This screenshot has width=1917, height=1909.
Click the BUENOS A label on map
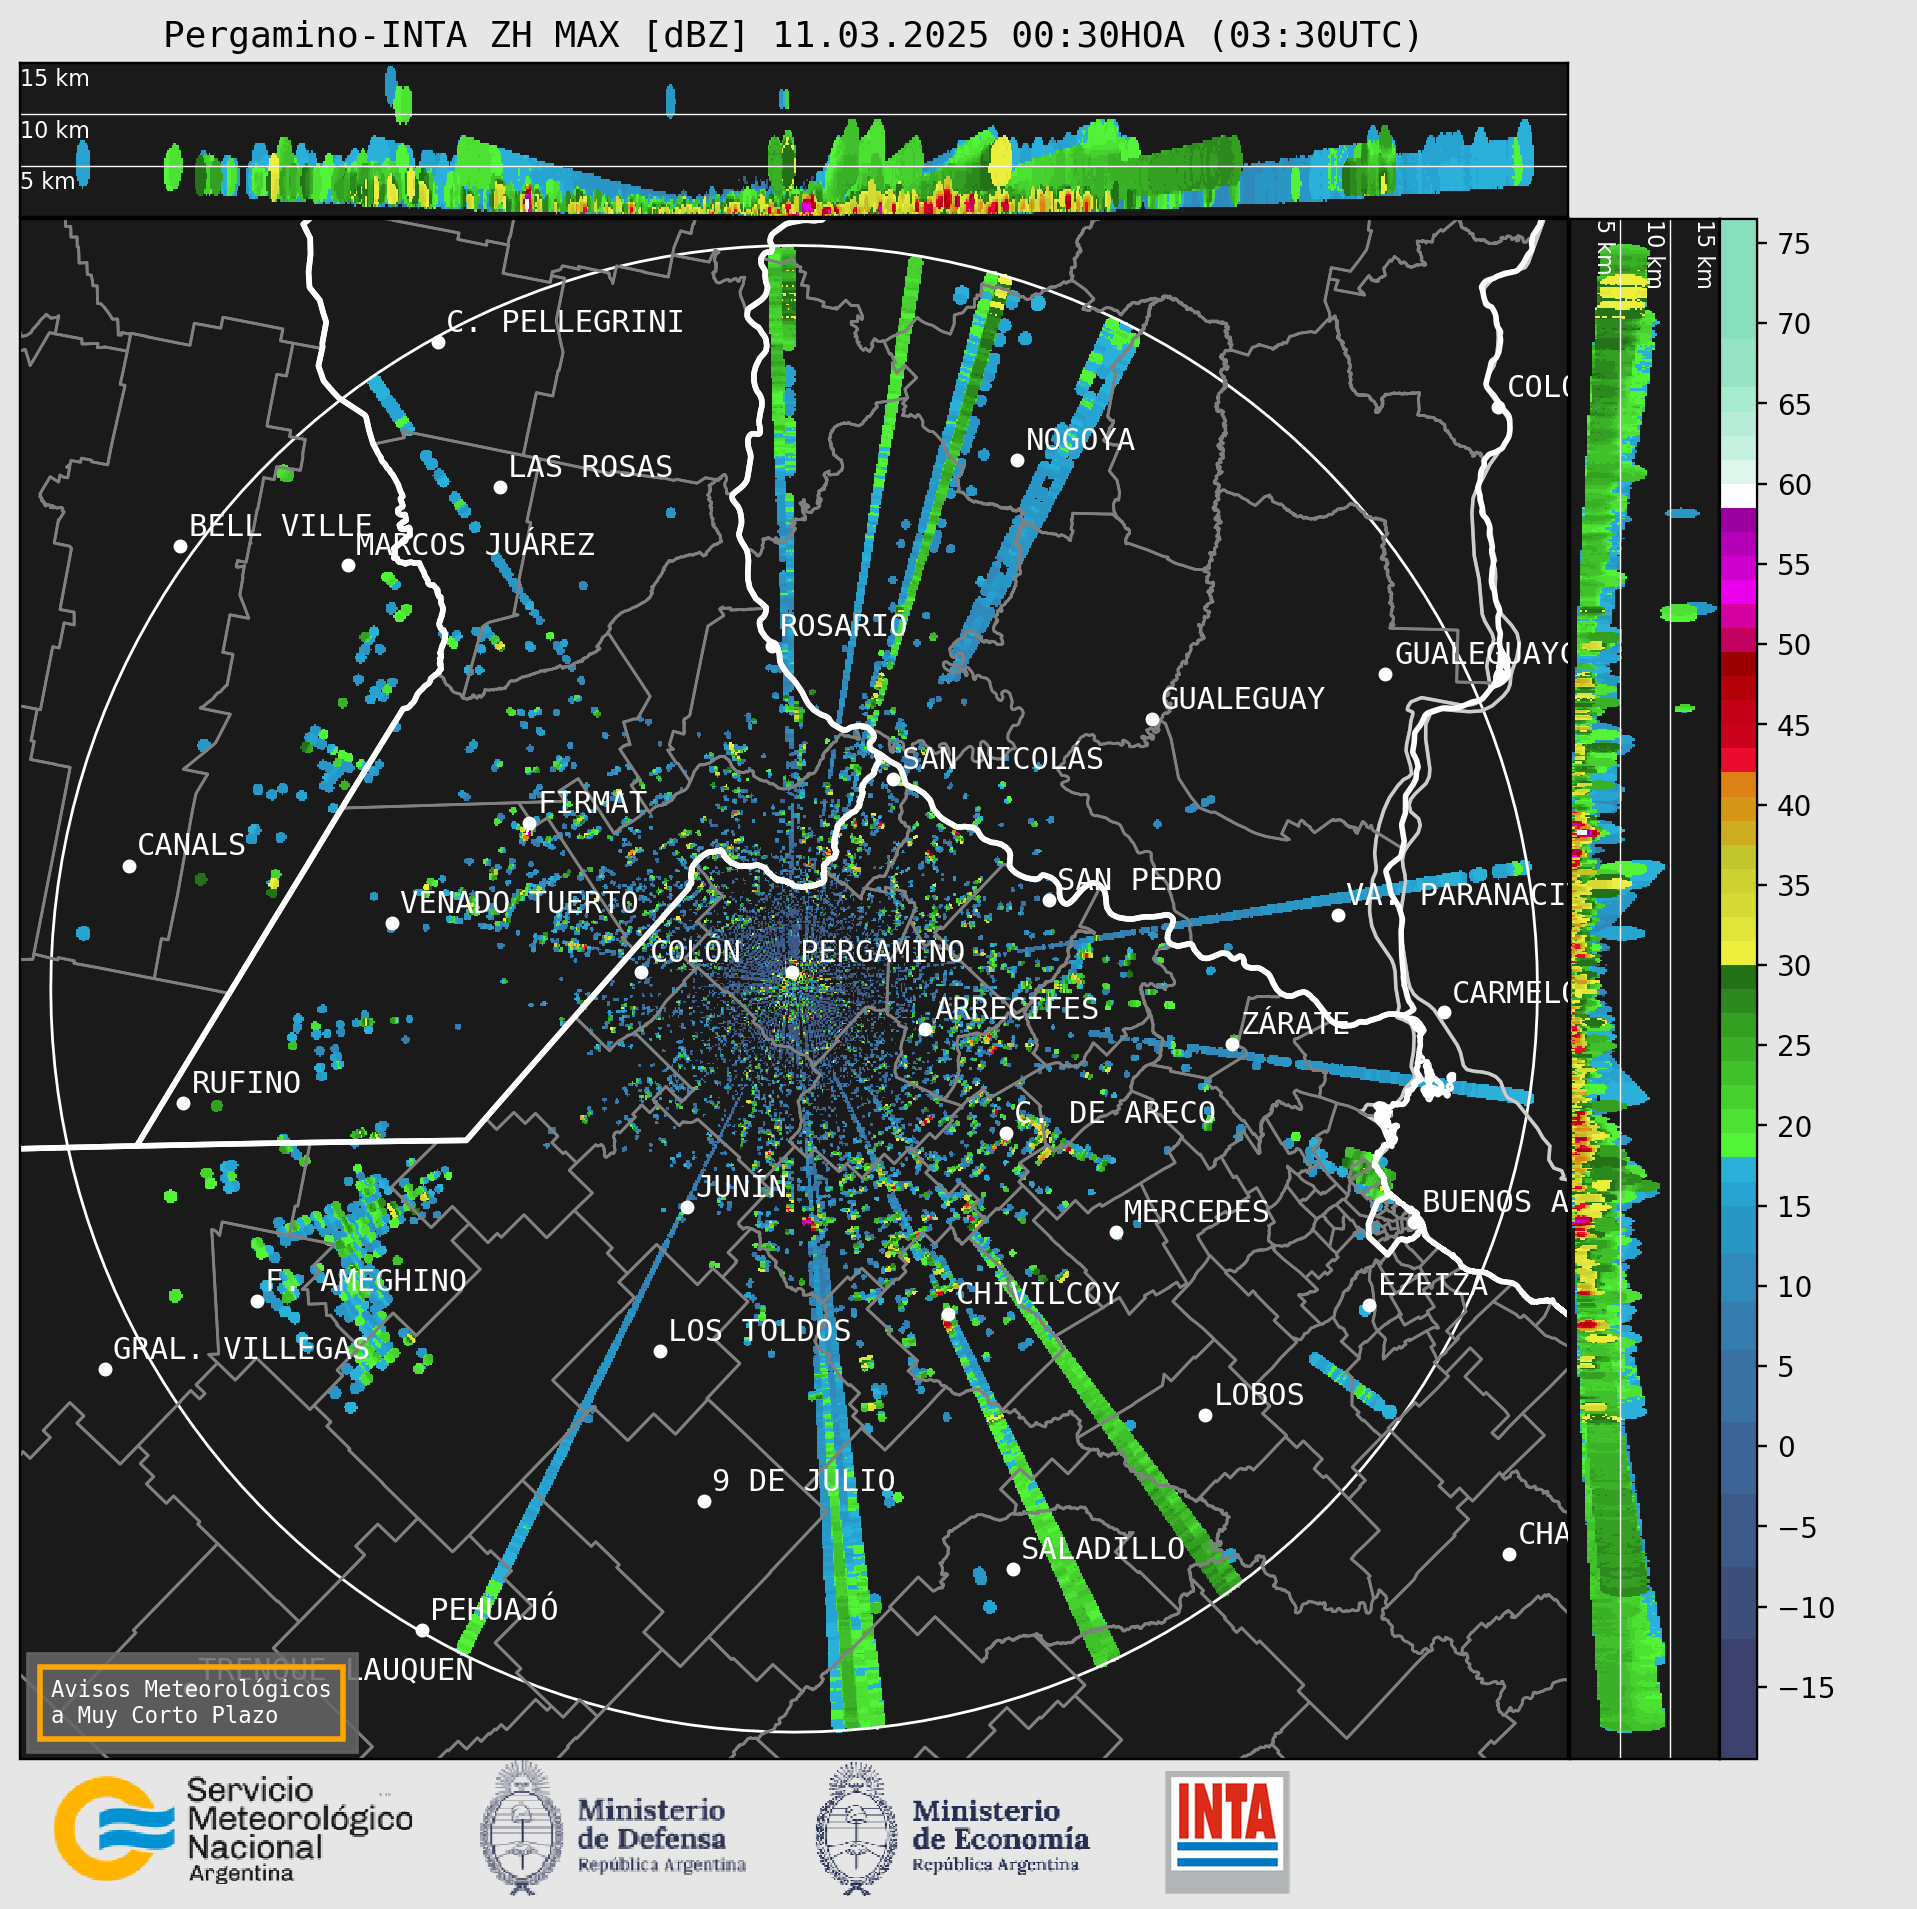1495,1202
